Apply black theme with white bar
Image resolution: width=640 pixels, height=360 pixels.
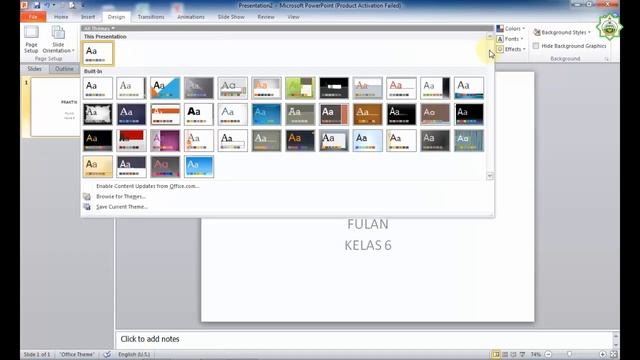tap(334, 88)
